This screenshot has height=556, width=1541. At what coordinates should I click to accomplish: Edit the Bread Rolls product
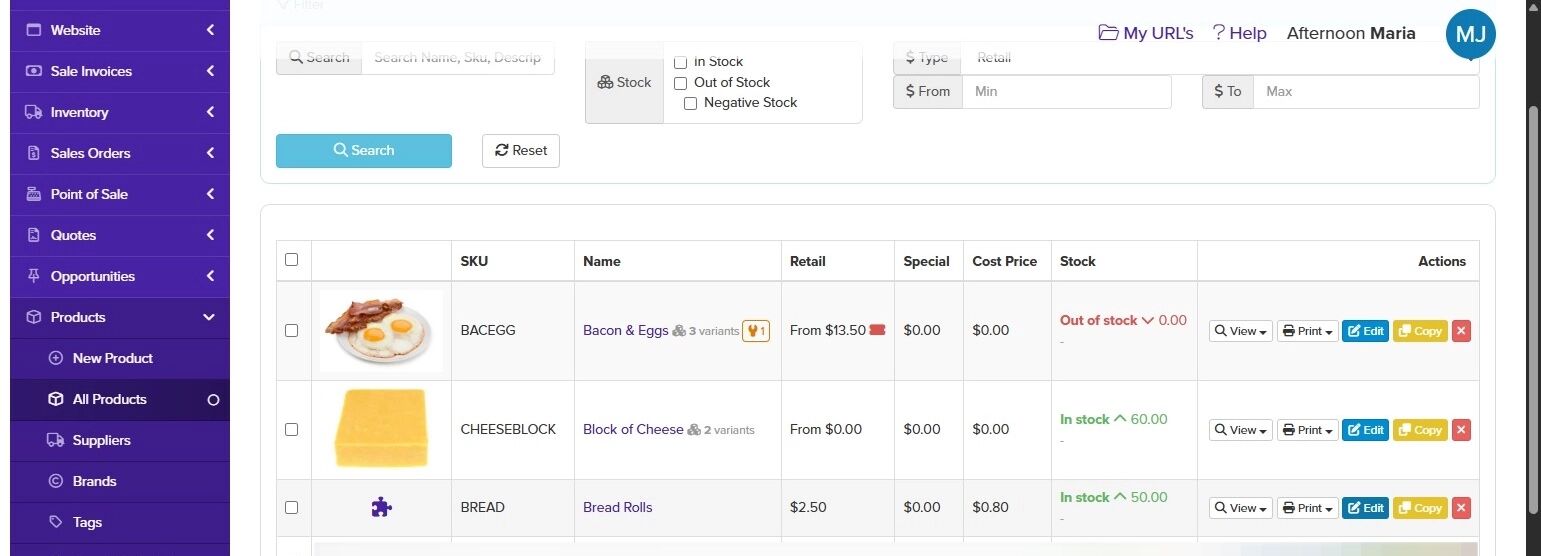[1365, 508]
